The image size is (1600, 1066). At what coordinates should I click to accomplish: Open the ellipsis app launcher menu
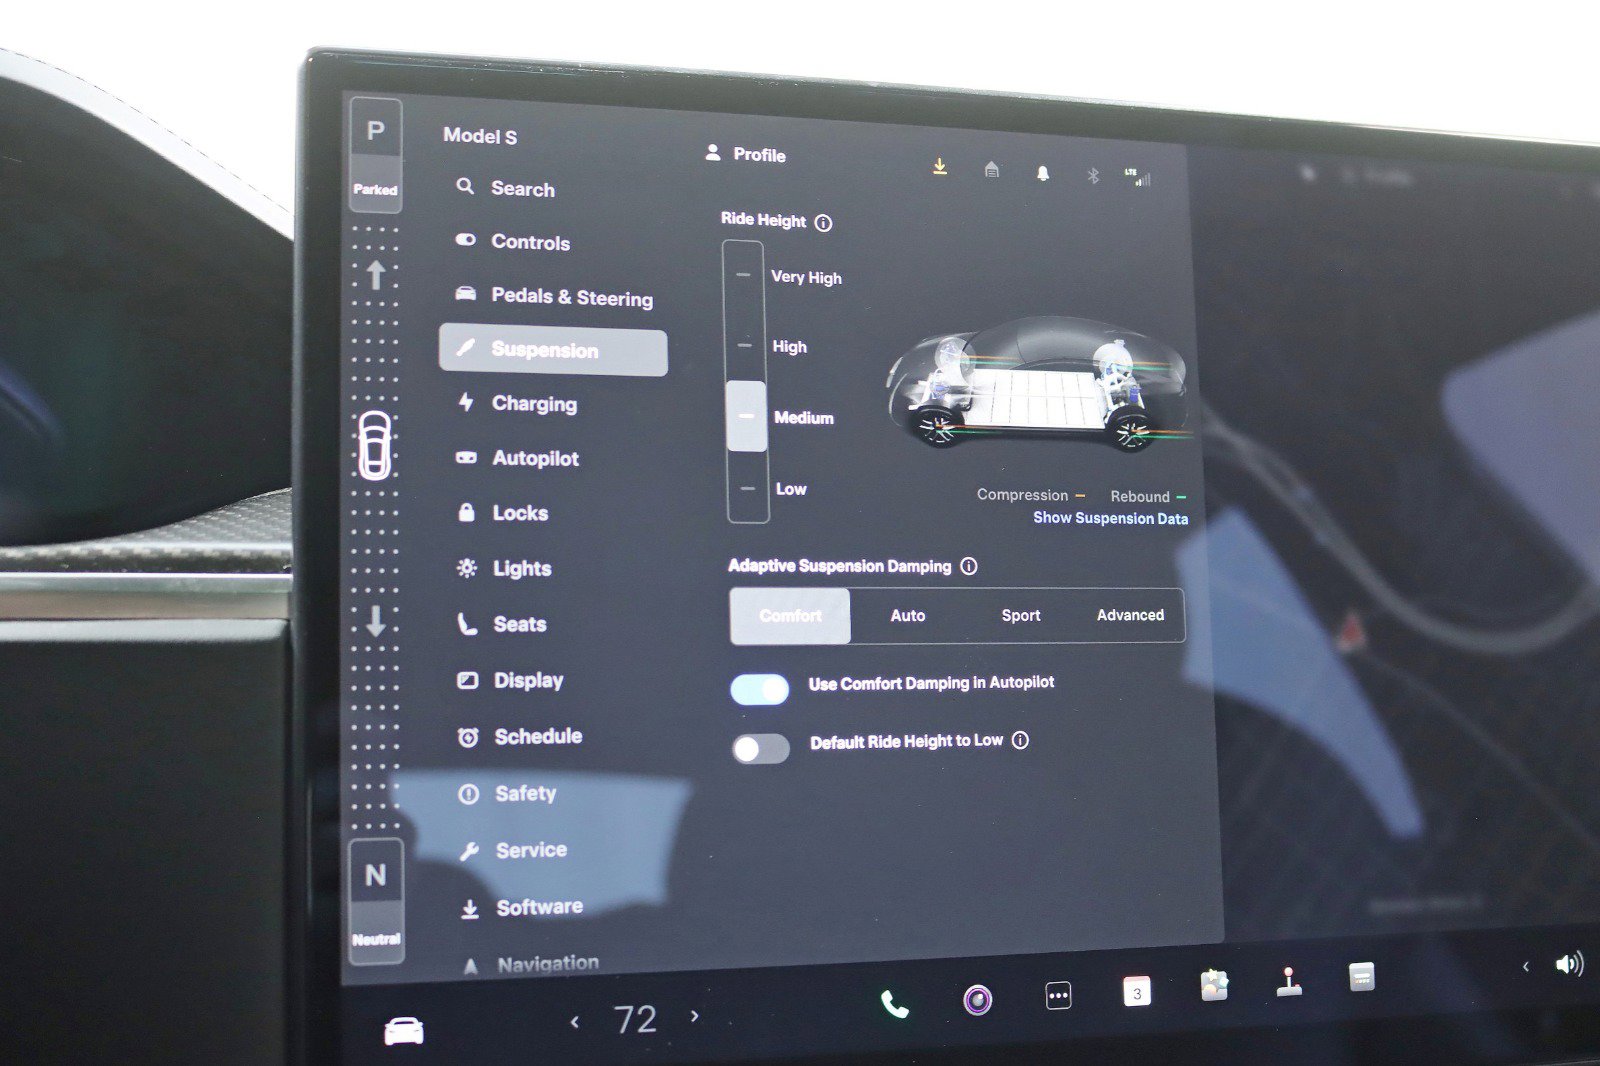[x=1058, y=997]
